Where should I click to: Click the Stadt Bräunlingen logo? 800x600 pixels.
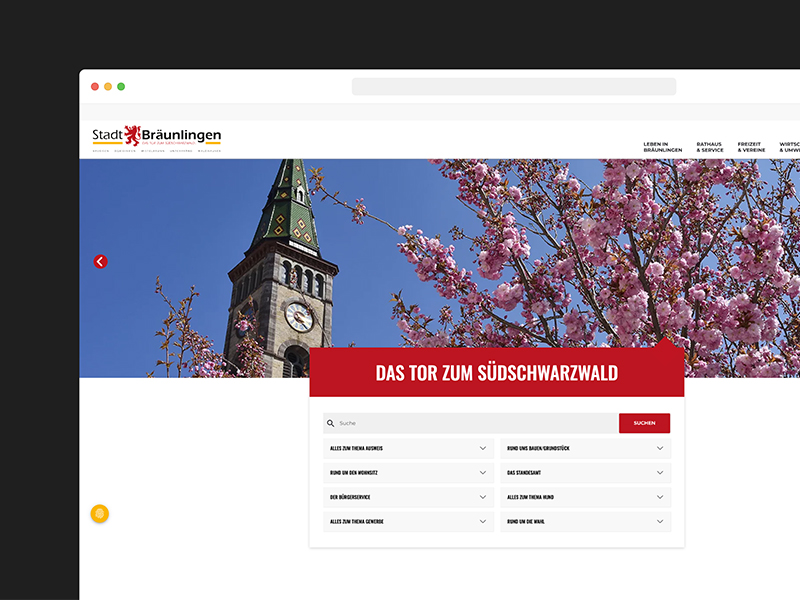[156, 138]
